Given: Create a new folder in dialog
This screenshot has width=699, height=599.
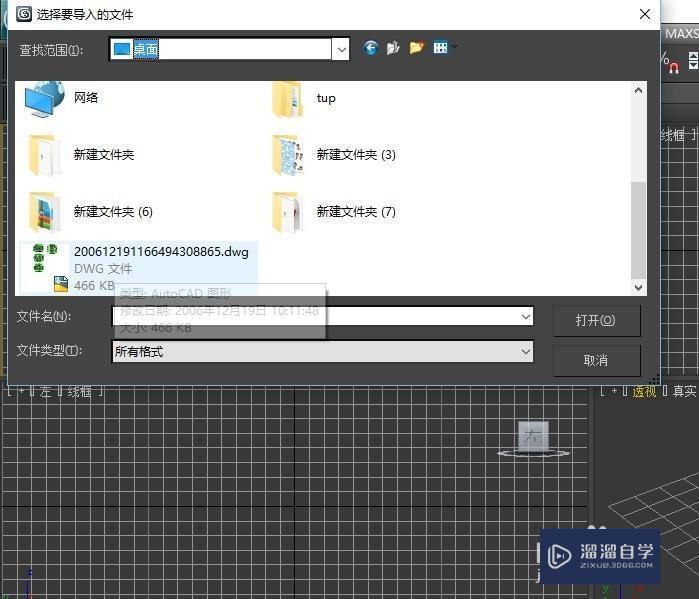Looking at the screenshot, I should coord(416,48).
